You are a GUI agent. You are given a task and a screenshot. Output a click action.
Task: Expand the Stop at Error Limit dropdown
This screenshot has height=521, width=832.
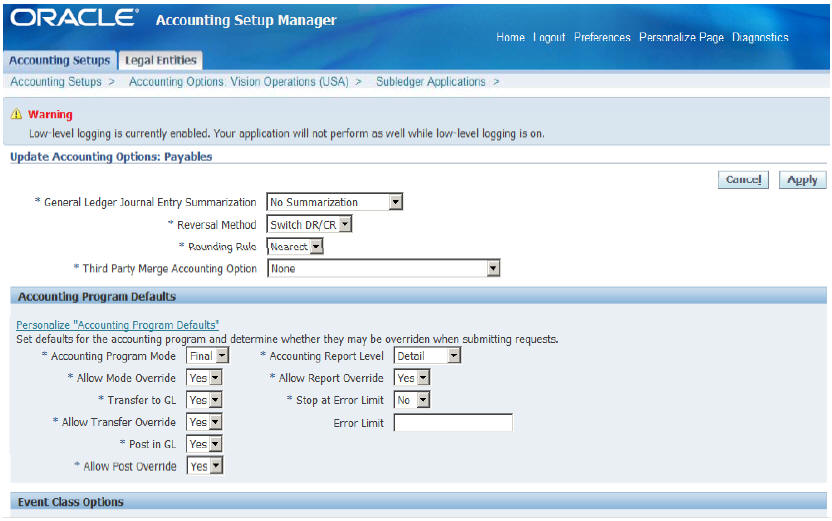pyautogui.click(x=411, y=400)
